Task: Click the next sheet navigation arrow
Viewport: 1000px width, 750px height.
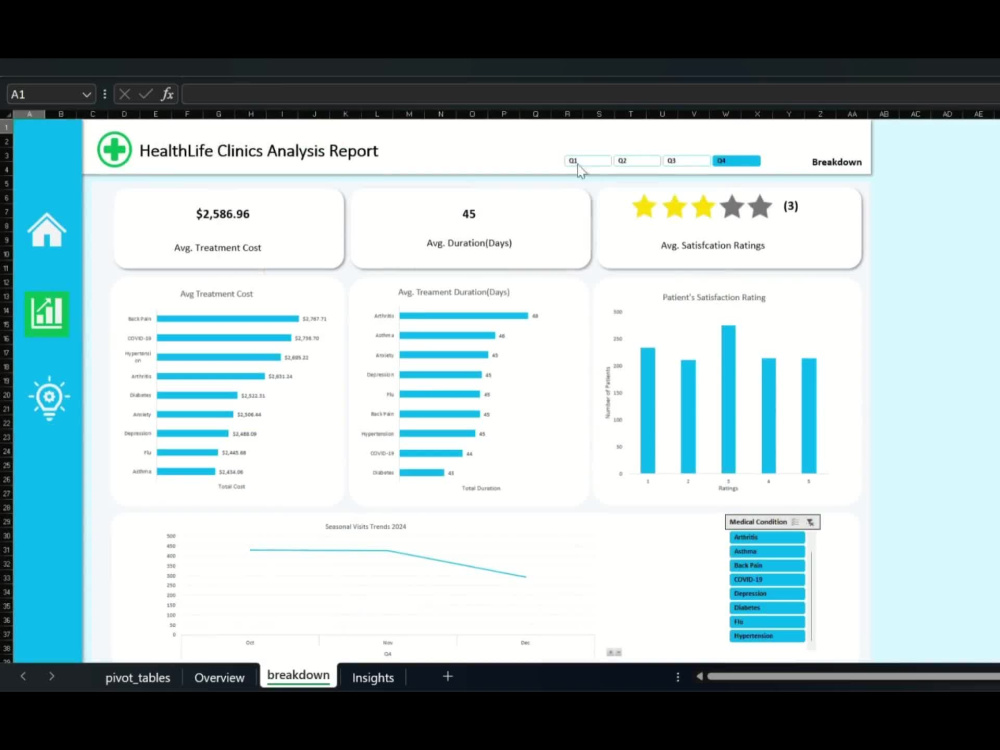Action: pyautogui.click(x=52, y=677)
